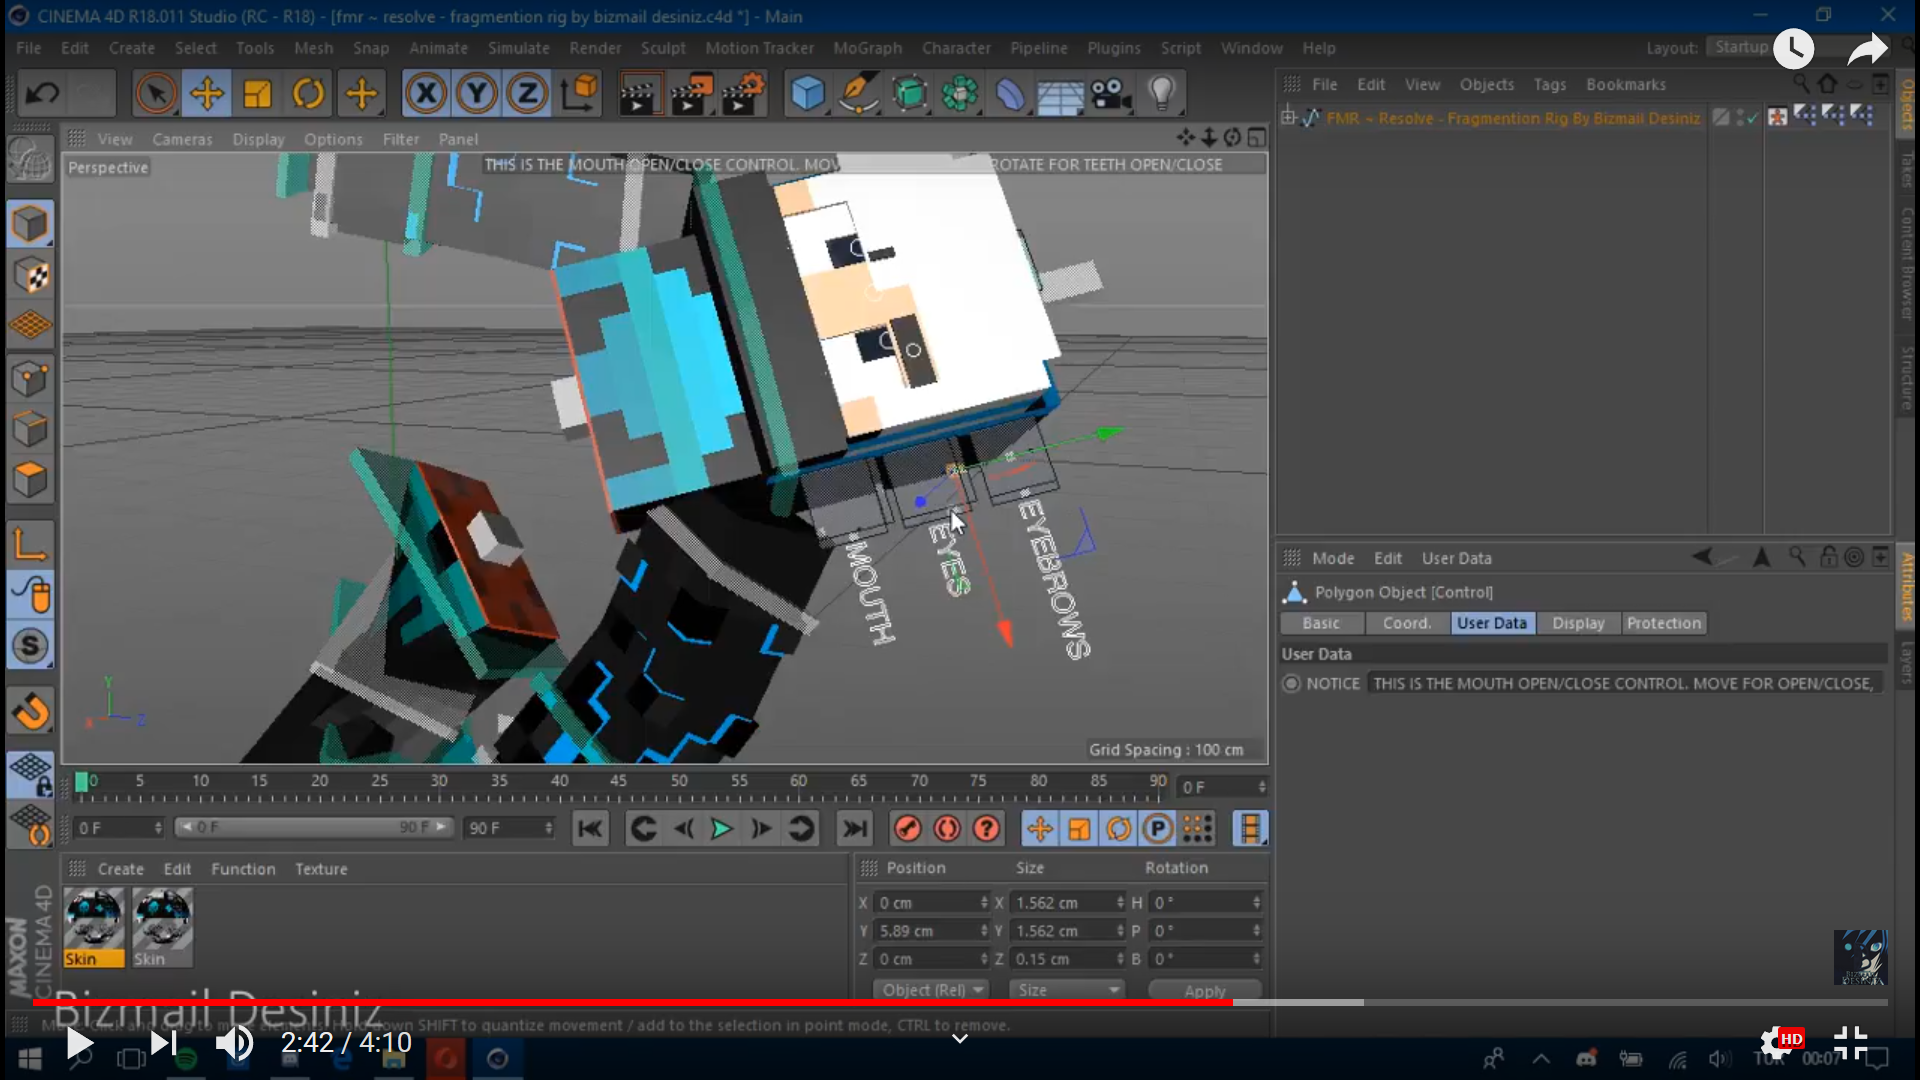Switch to the Coord. tab
Screen dimensions: 1920x1080
1407,623
